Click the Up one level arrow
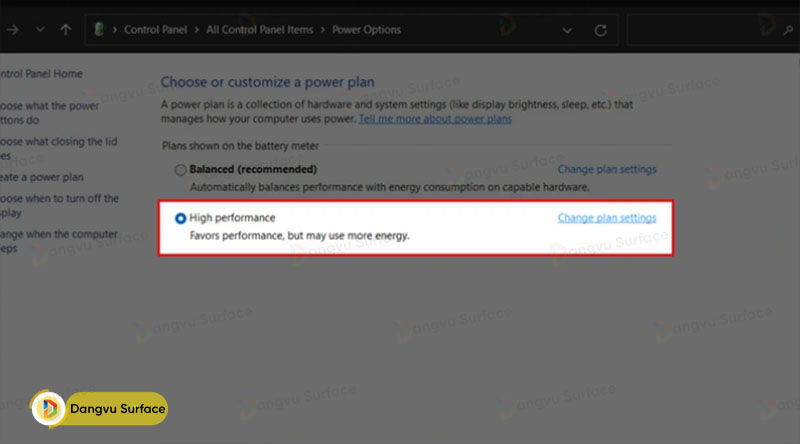The height and width of the screenshot is (444, 800). [66, 30]
